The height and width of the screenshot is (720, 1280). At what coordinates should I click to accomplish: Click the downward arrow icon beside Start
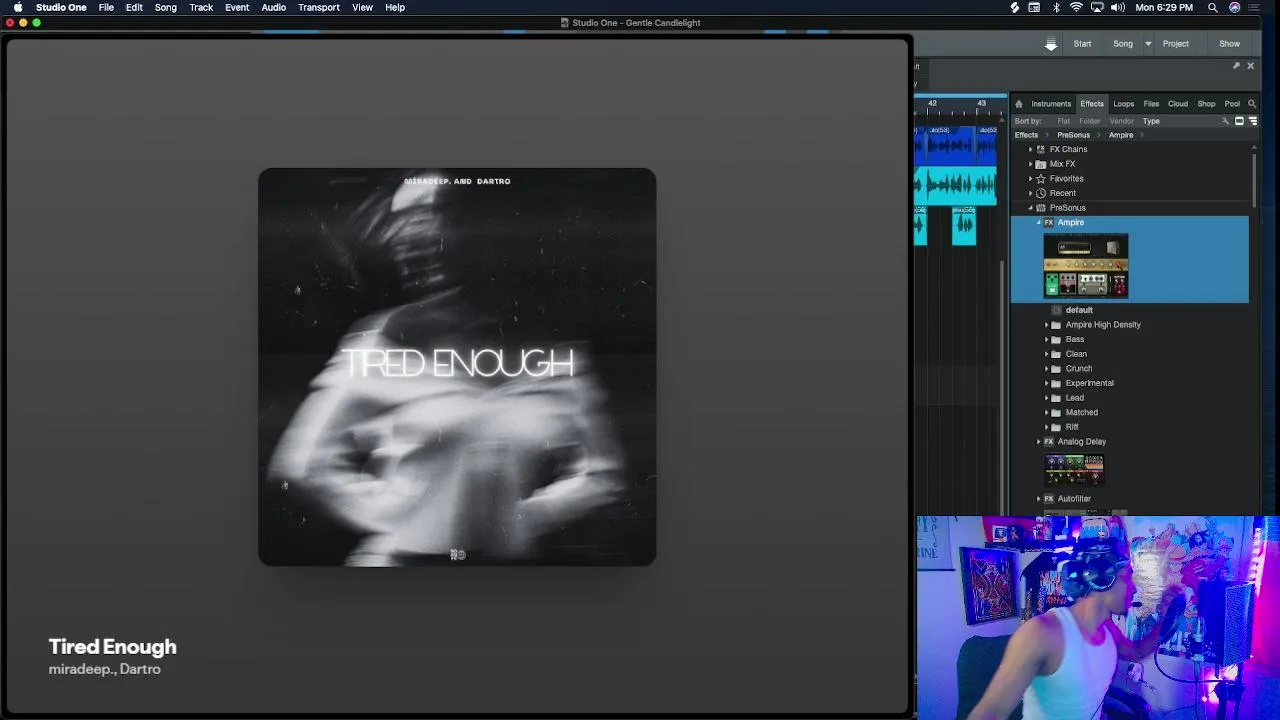coord(1051,44)
